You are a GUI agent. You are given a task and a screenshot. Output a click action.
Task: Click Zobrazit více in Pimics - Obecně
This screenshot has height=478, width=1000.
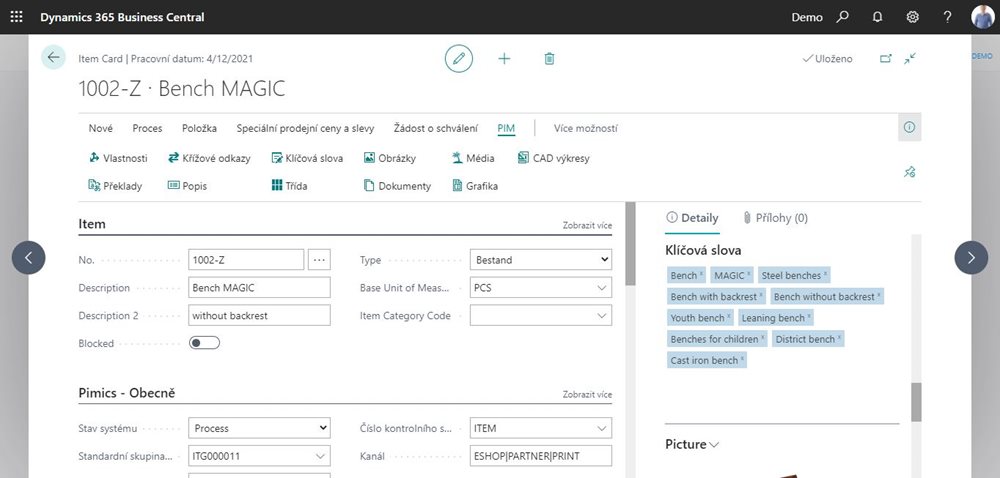[x=587, y=395]
